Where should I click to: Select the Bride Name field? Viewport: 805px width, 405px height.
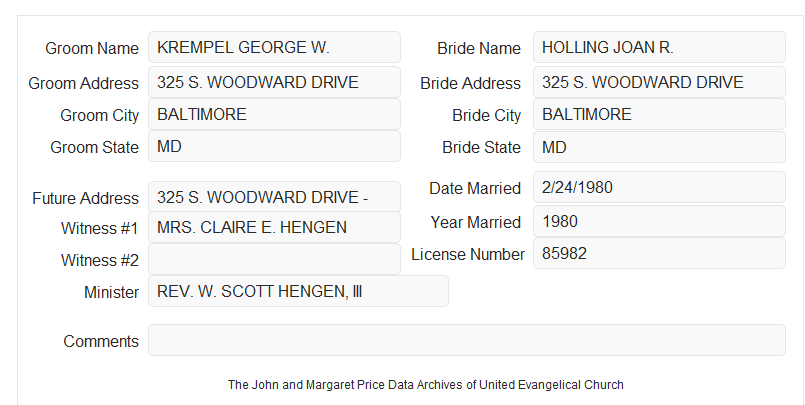659,47
